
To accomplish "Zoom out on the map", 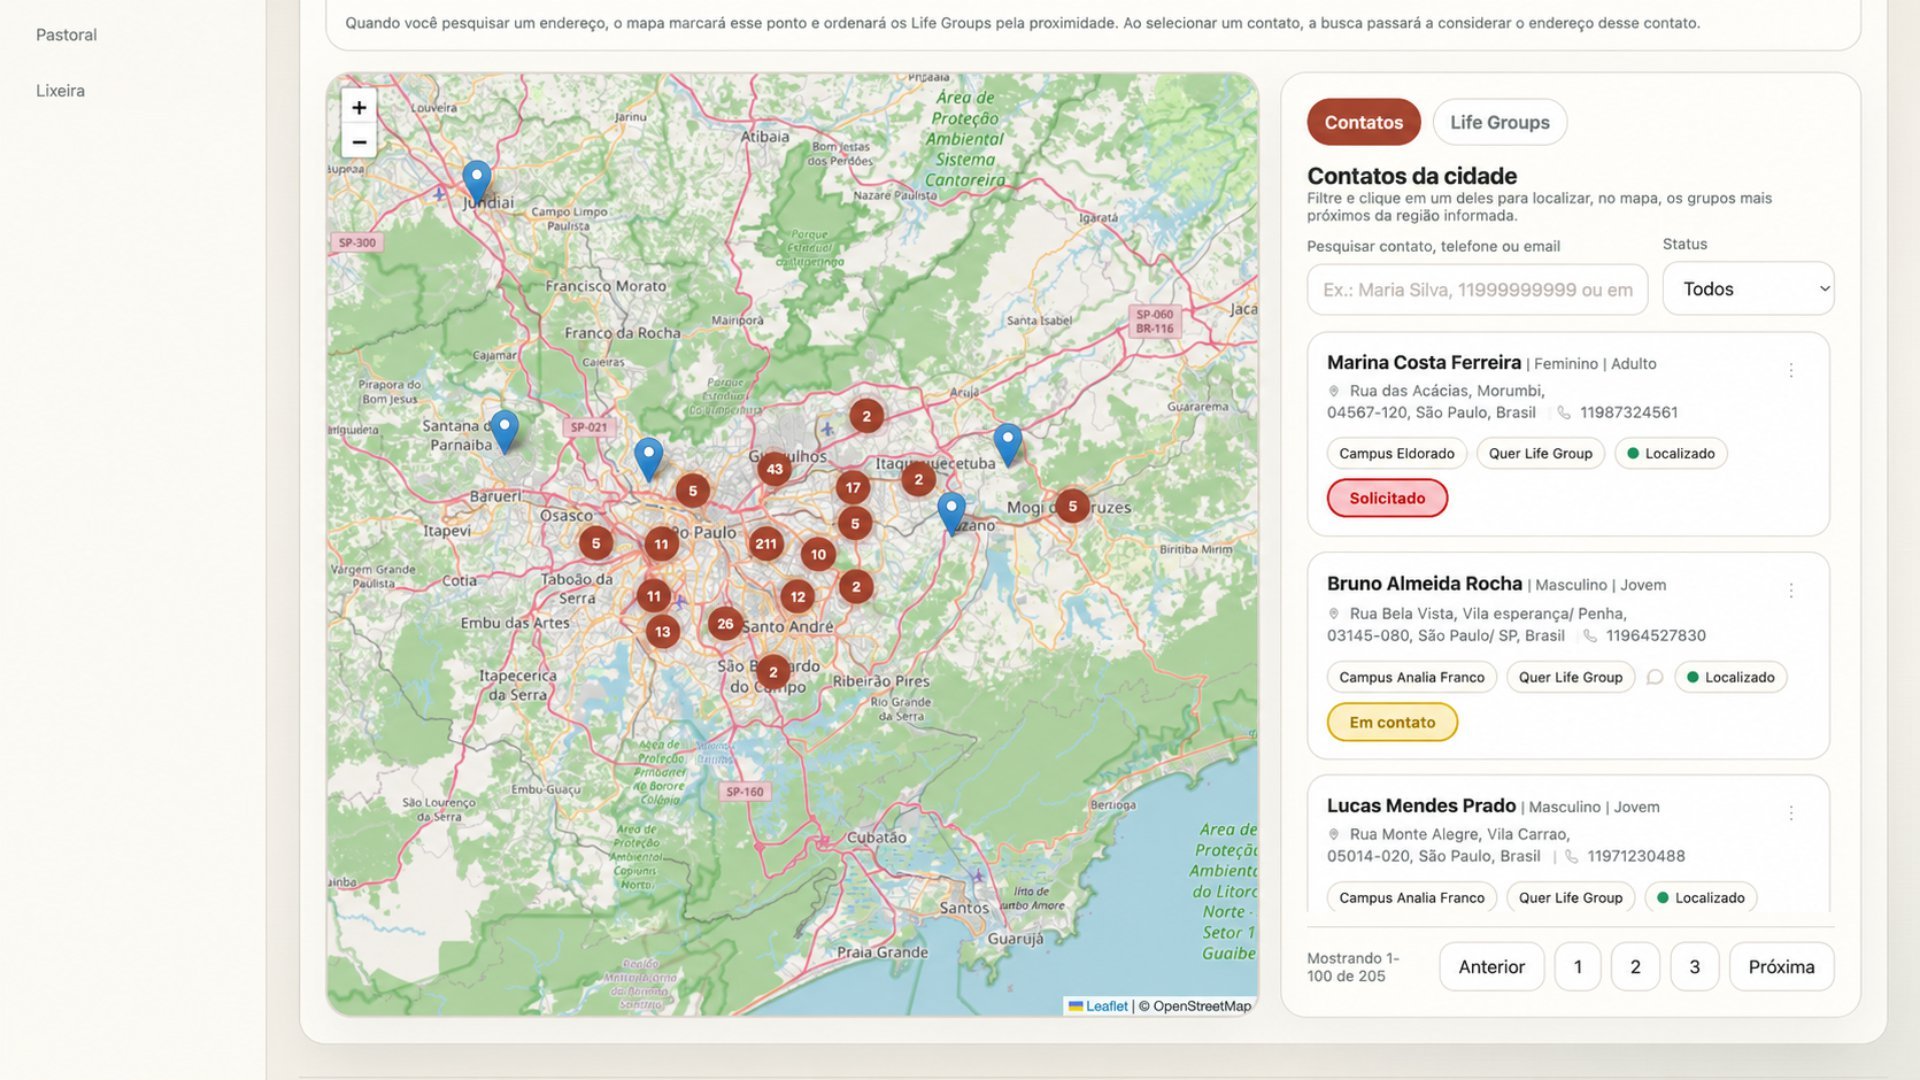I will pyautogui.click(x=359, y=142).
